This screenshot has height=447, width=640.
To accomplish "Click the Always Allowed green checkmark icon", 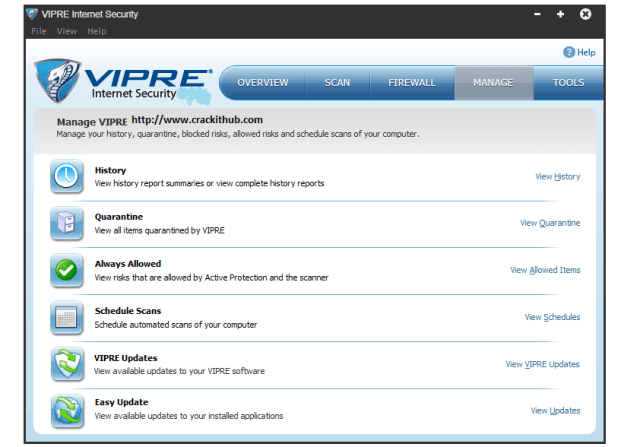I will [67, 270].
